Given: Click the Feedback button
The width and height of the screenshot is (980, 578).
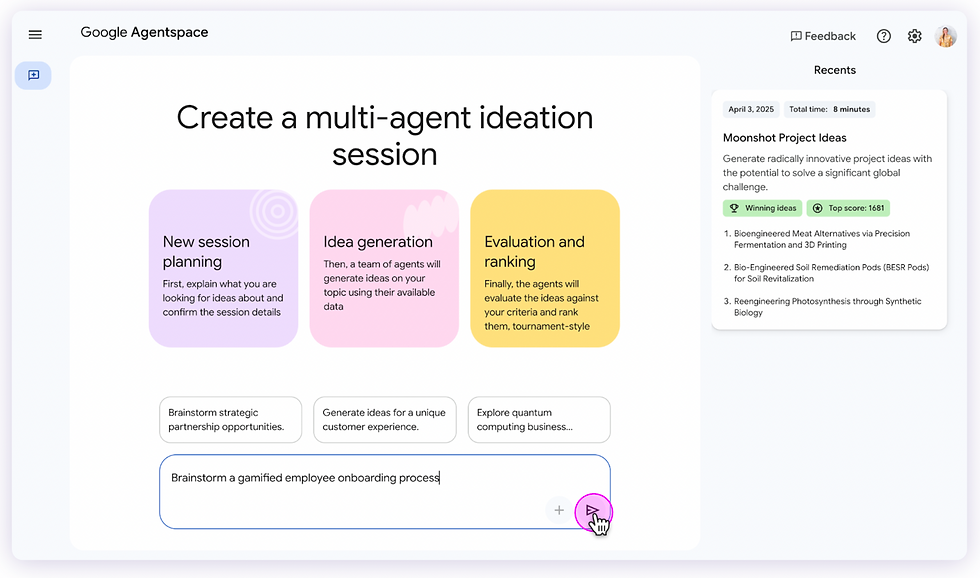Looking at the screenshot, I should 823,36.
